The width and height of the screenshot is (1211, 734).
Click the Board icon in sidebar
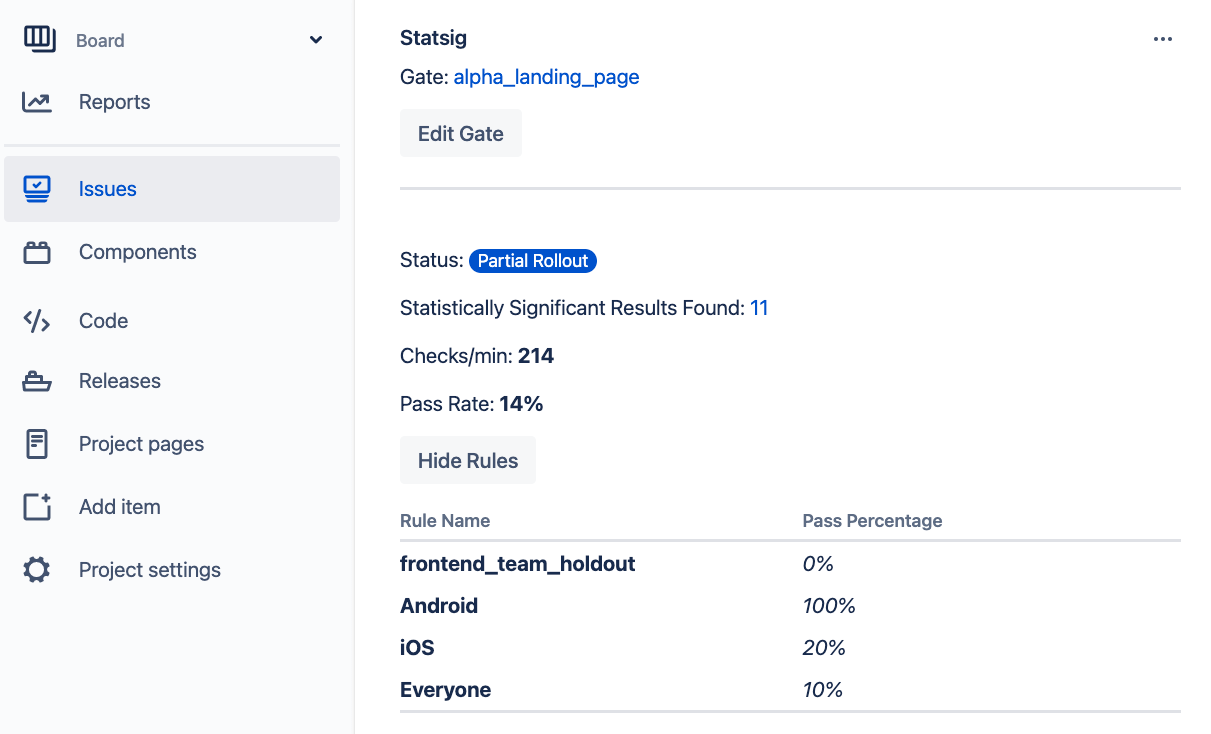(39, 38)
